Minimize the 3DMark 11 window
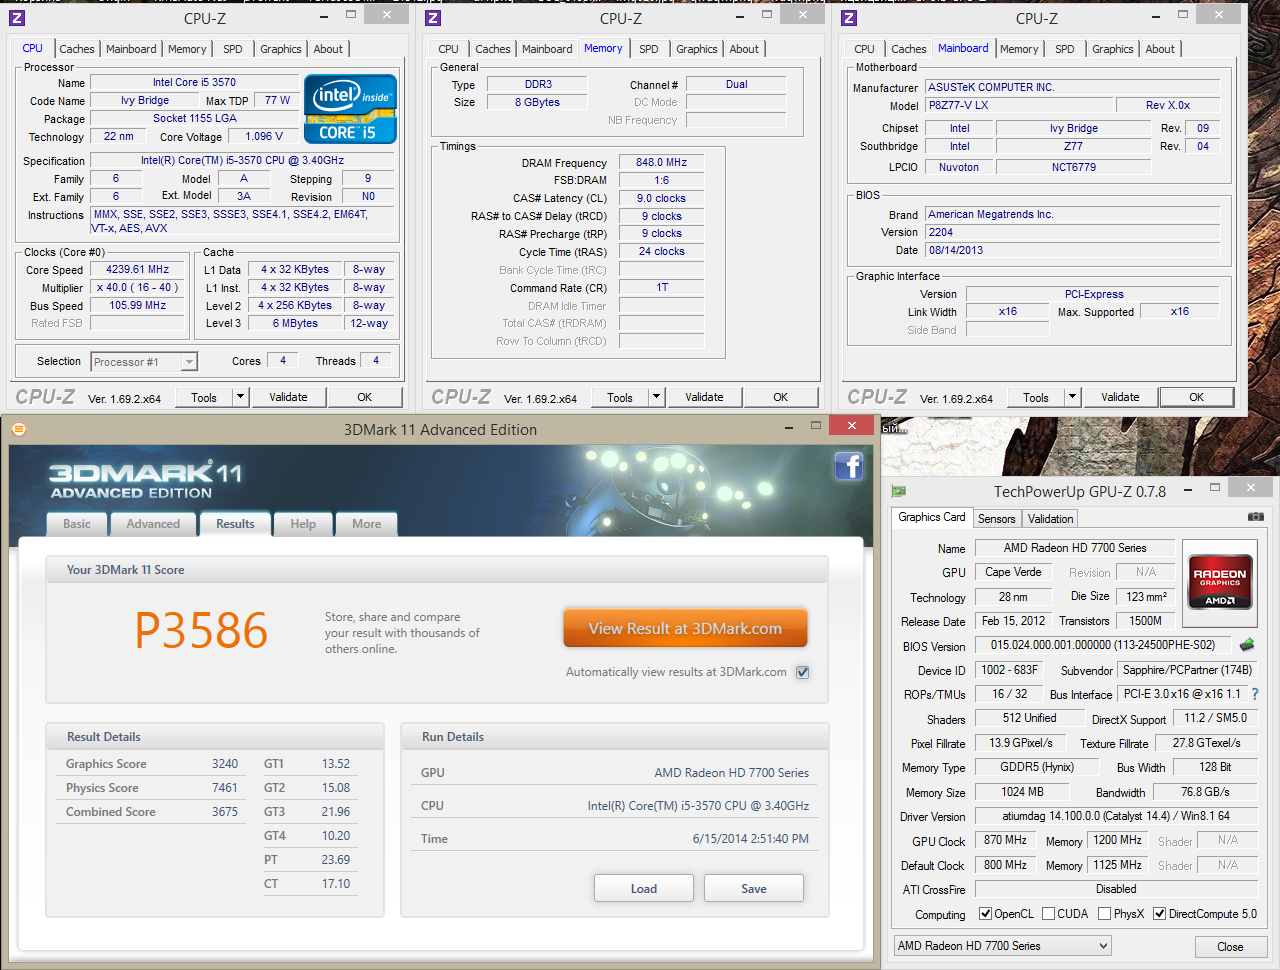The height and width of the screenshot is (970, 1280). [x=789, y=427]
